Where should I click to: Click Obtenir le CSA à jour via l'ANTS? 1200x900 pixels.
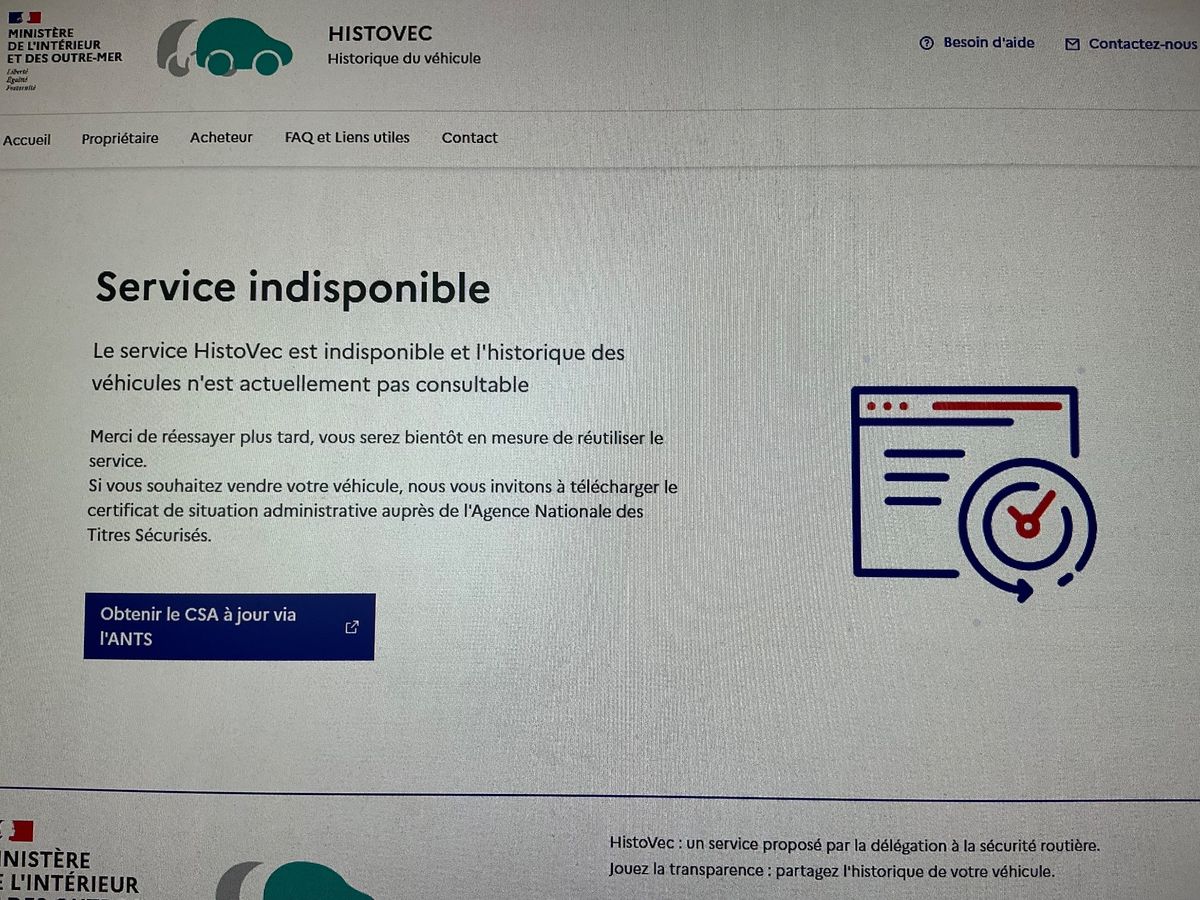pos(229,627)
